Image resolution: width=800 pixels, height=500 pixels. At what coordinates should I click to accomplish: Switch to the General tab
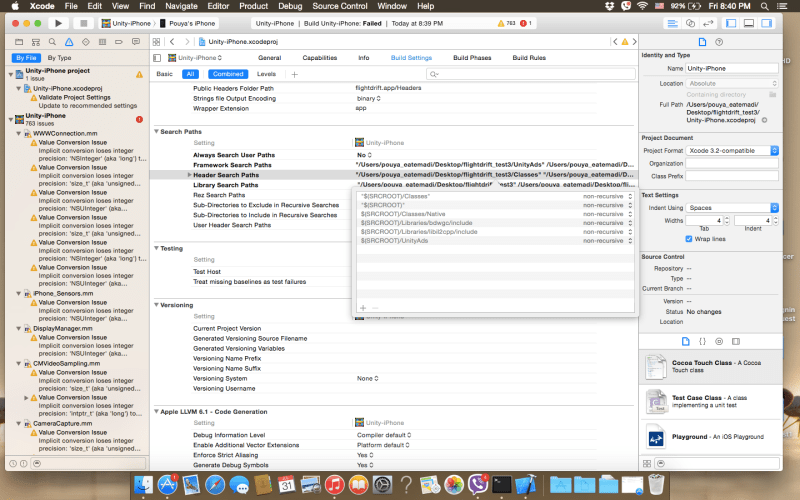pos(269,58)
